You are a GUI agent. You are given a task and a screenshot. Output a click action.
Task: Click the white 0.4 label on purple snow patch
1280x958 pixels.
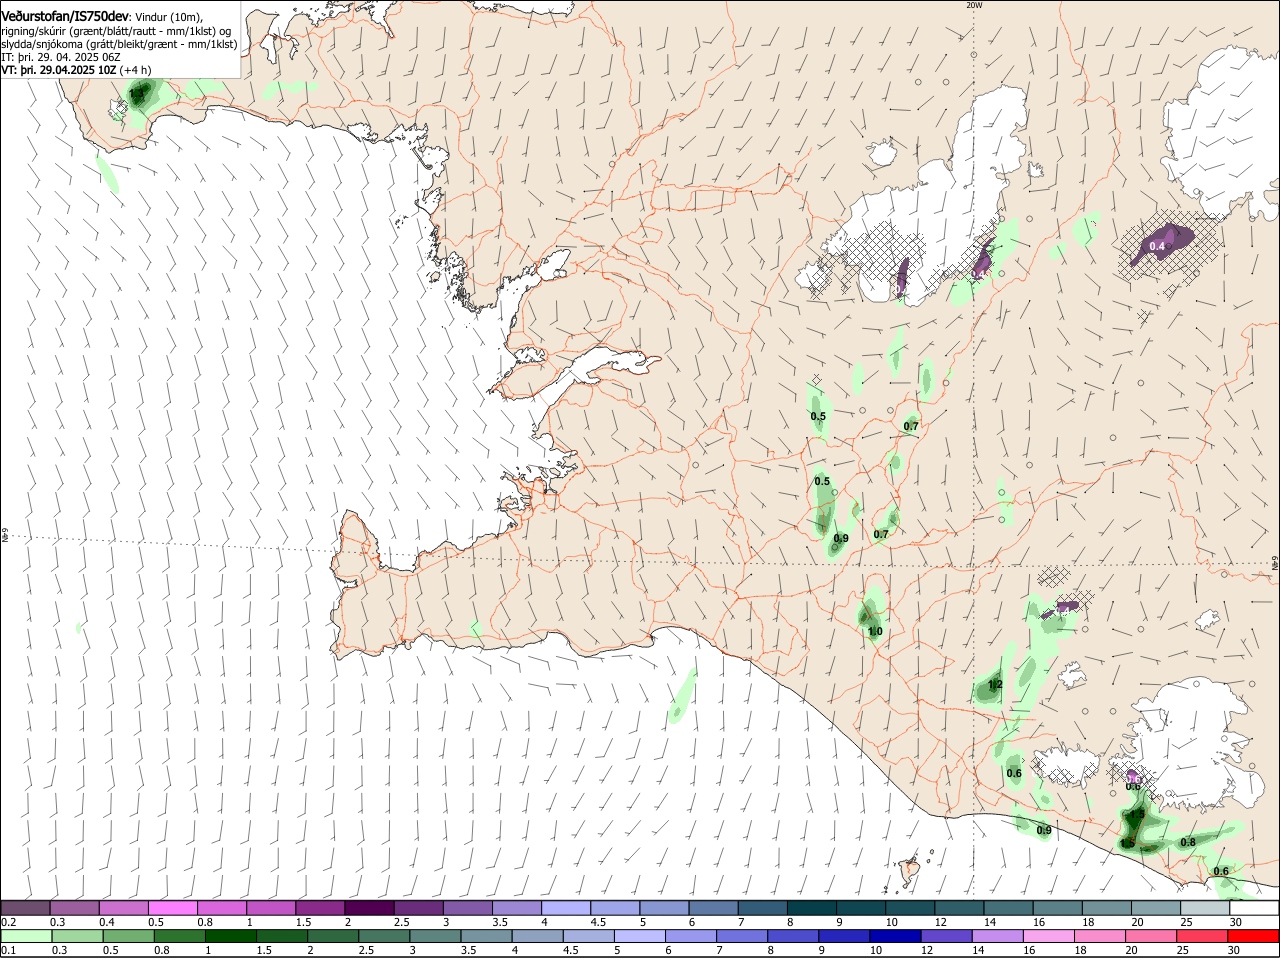click(1157, 246)
